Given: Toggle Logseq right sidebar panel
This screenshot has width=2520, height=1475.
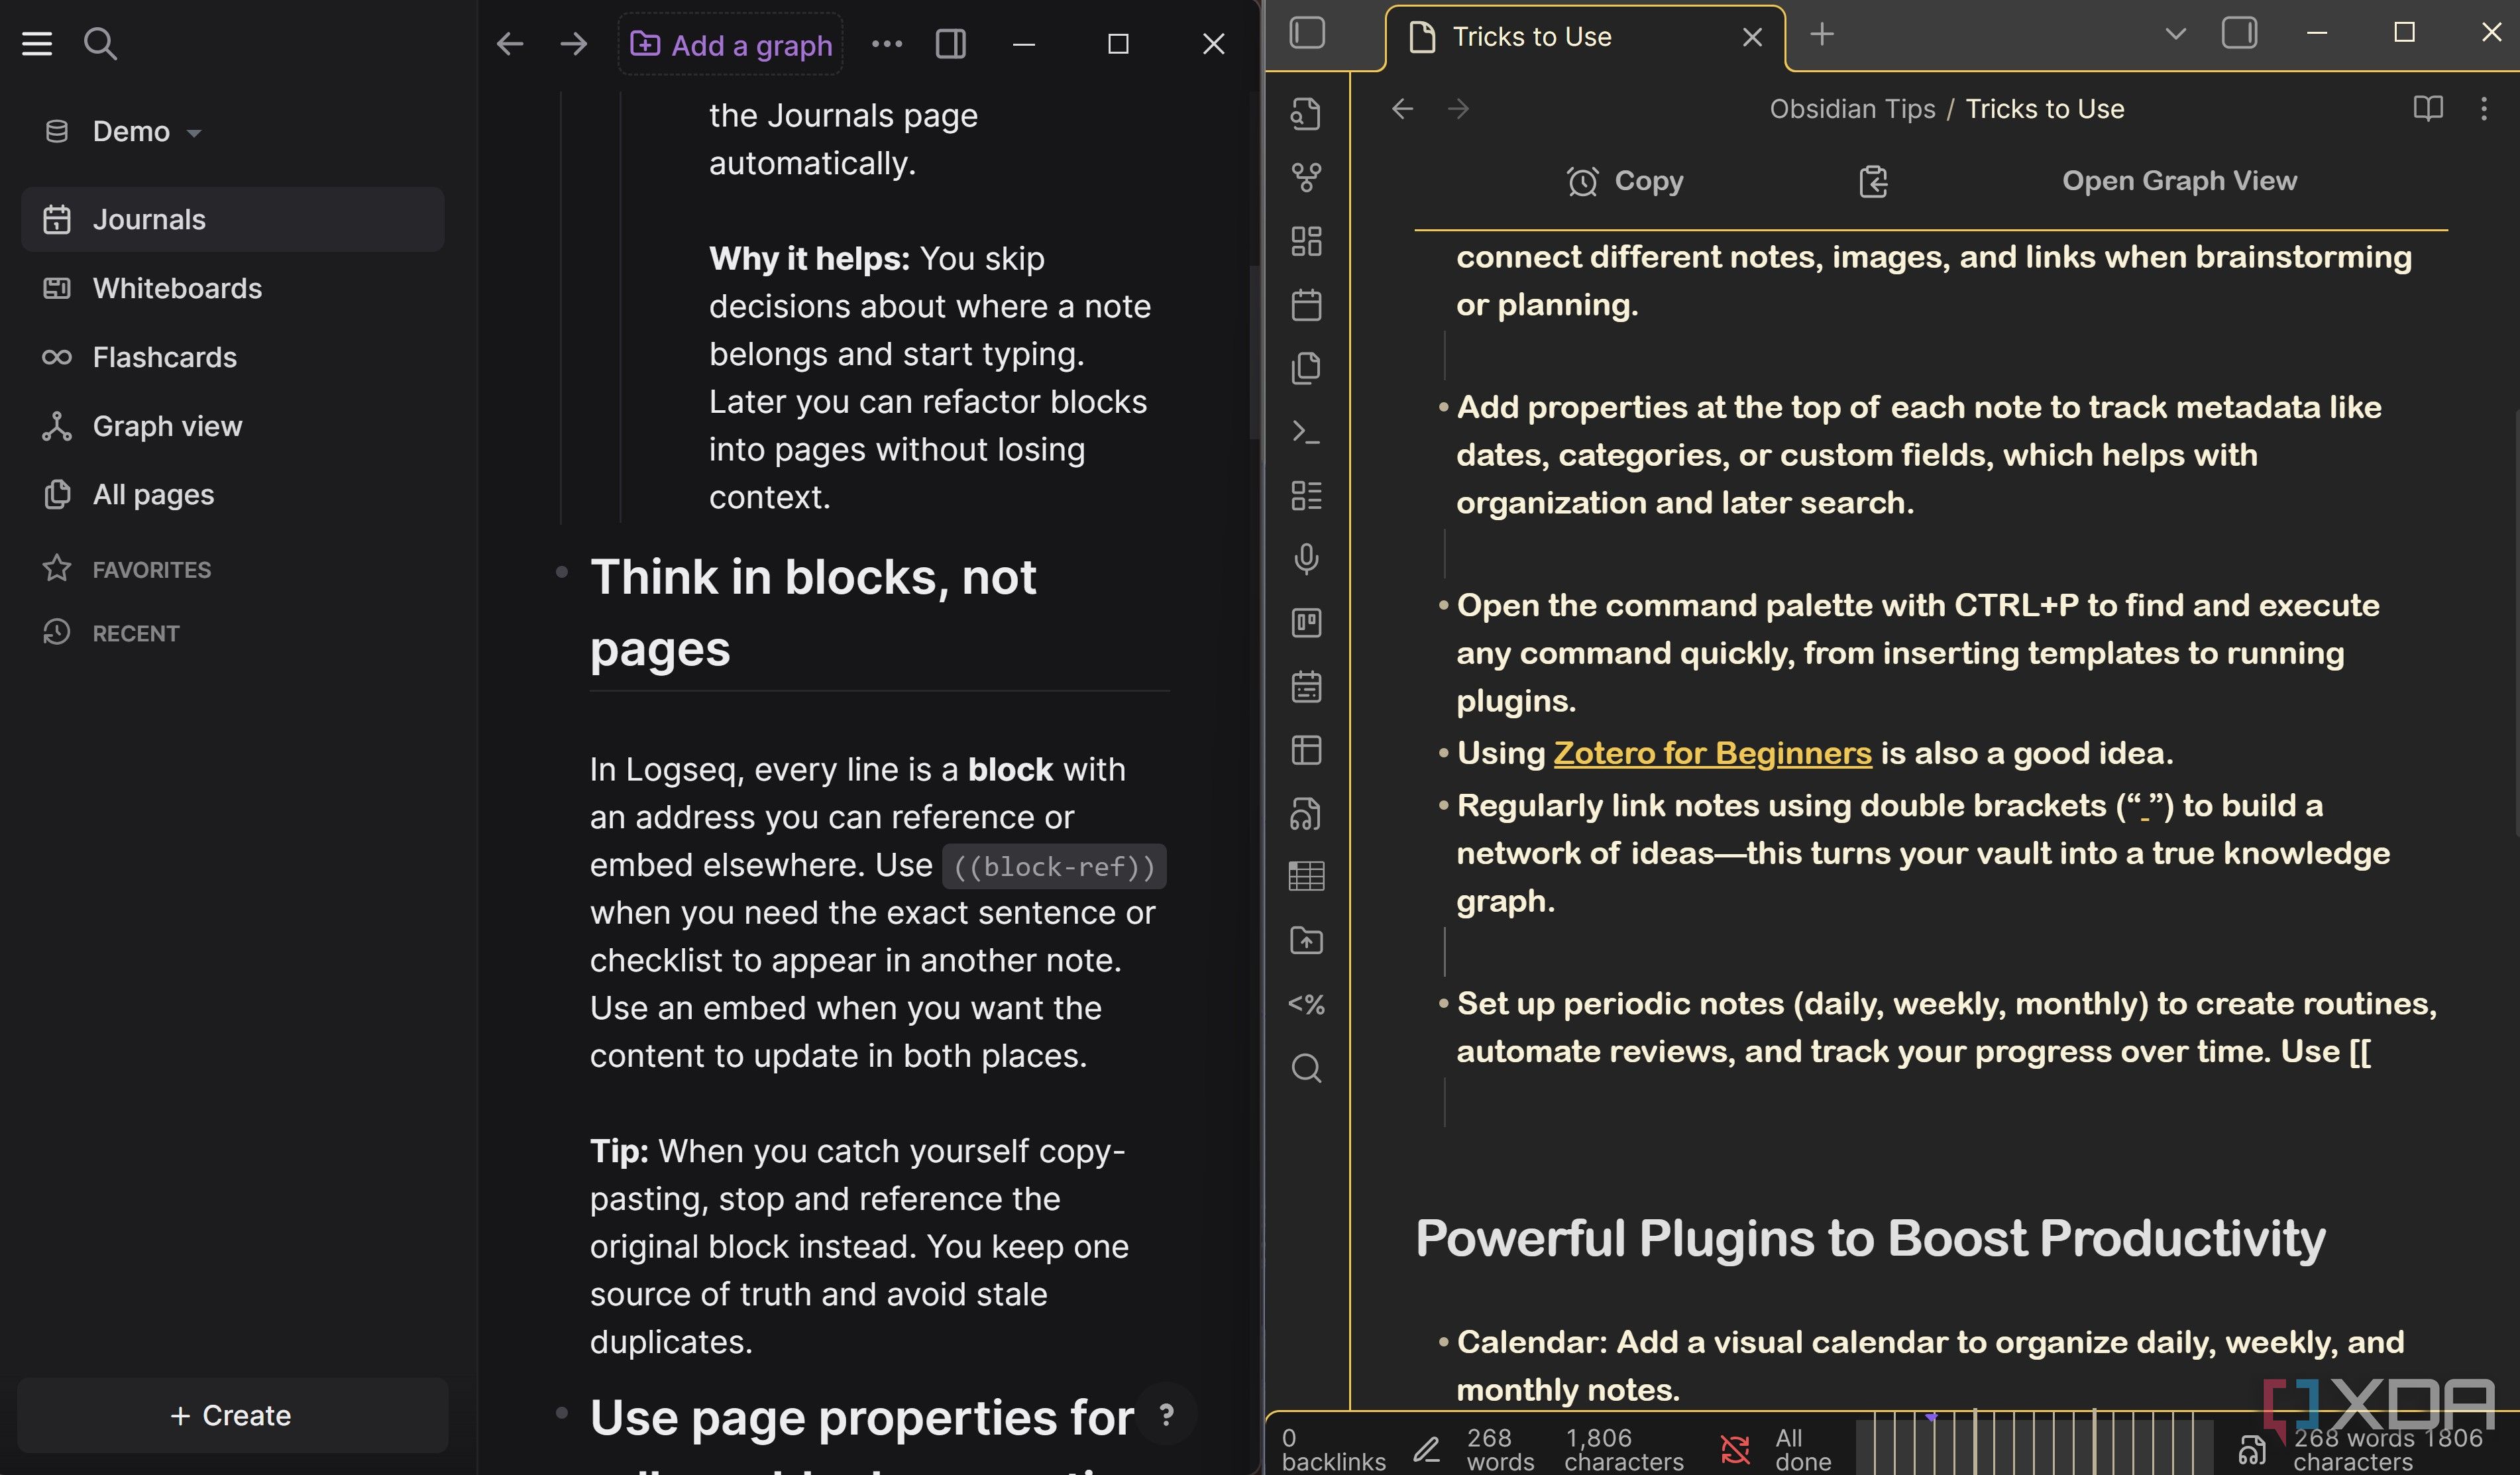Looking at the screenshot, I should tap(950, 44).
